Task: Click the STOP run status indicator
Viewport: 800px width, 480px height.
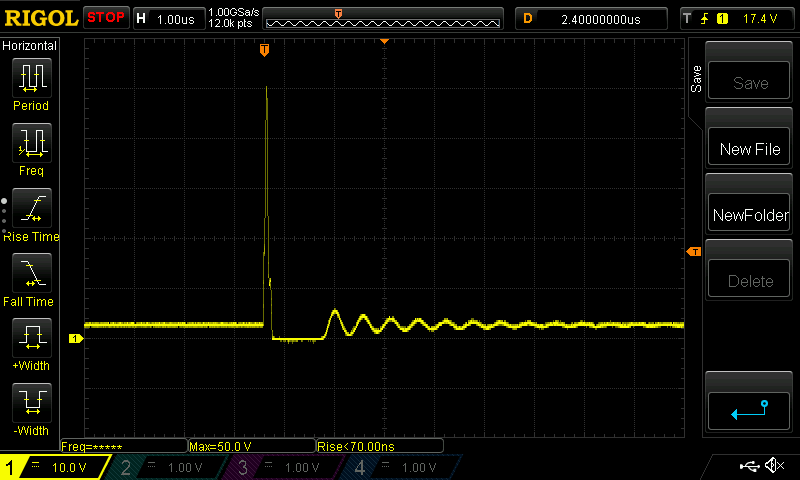Action: (106, 18)
